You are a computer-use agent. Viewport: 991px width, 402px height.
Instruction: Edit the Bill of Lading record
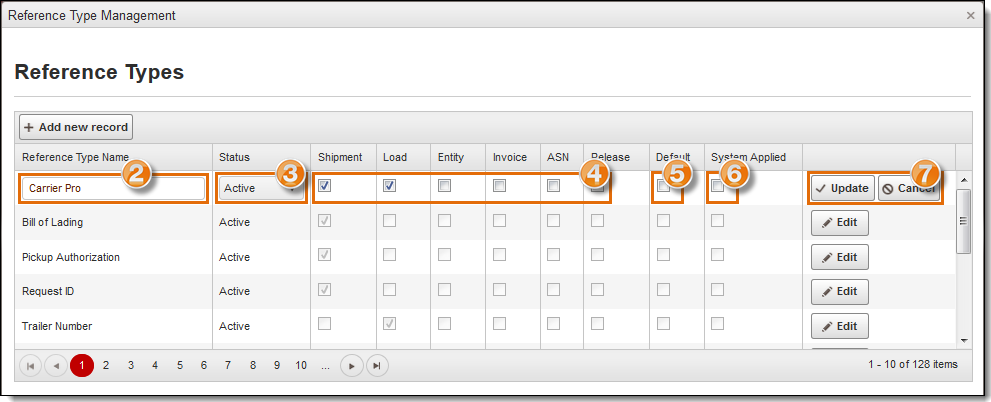(839, 223)
